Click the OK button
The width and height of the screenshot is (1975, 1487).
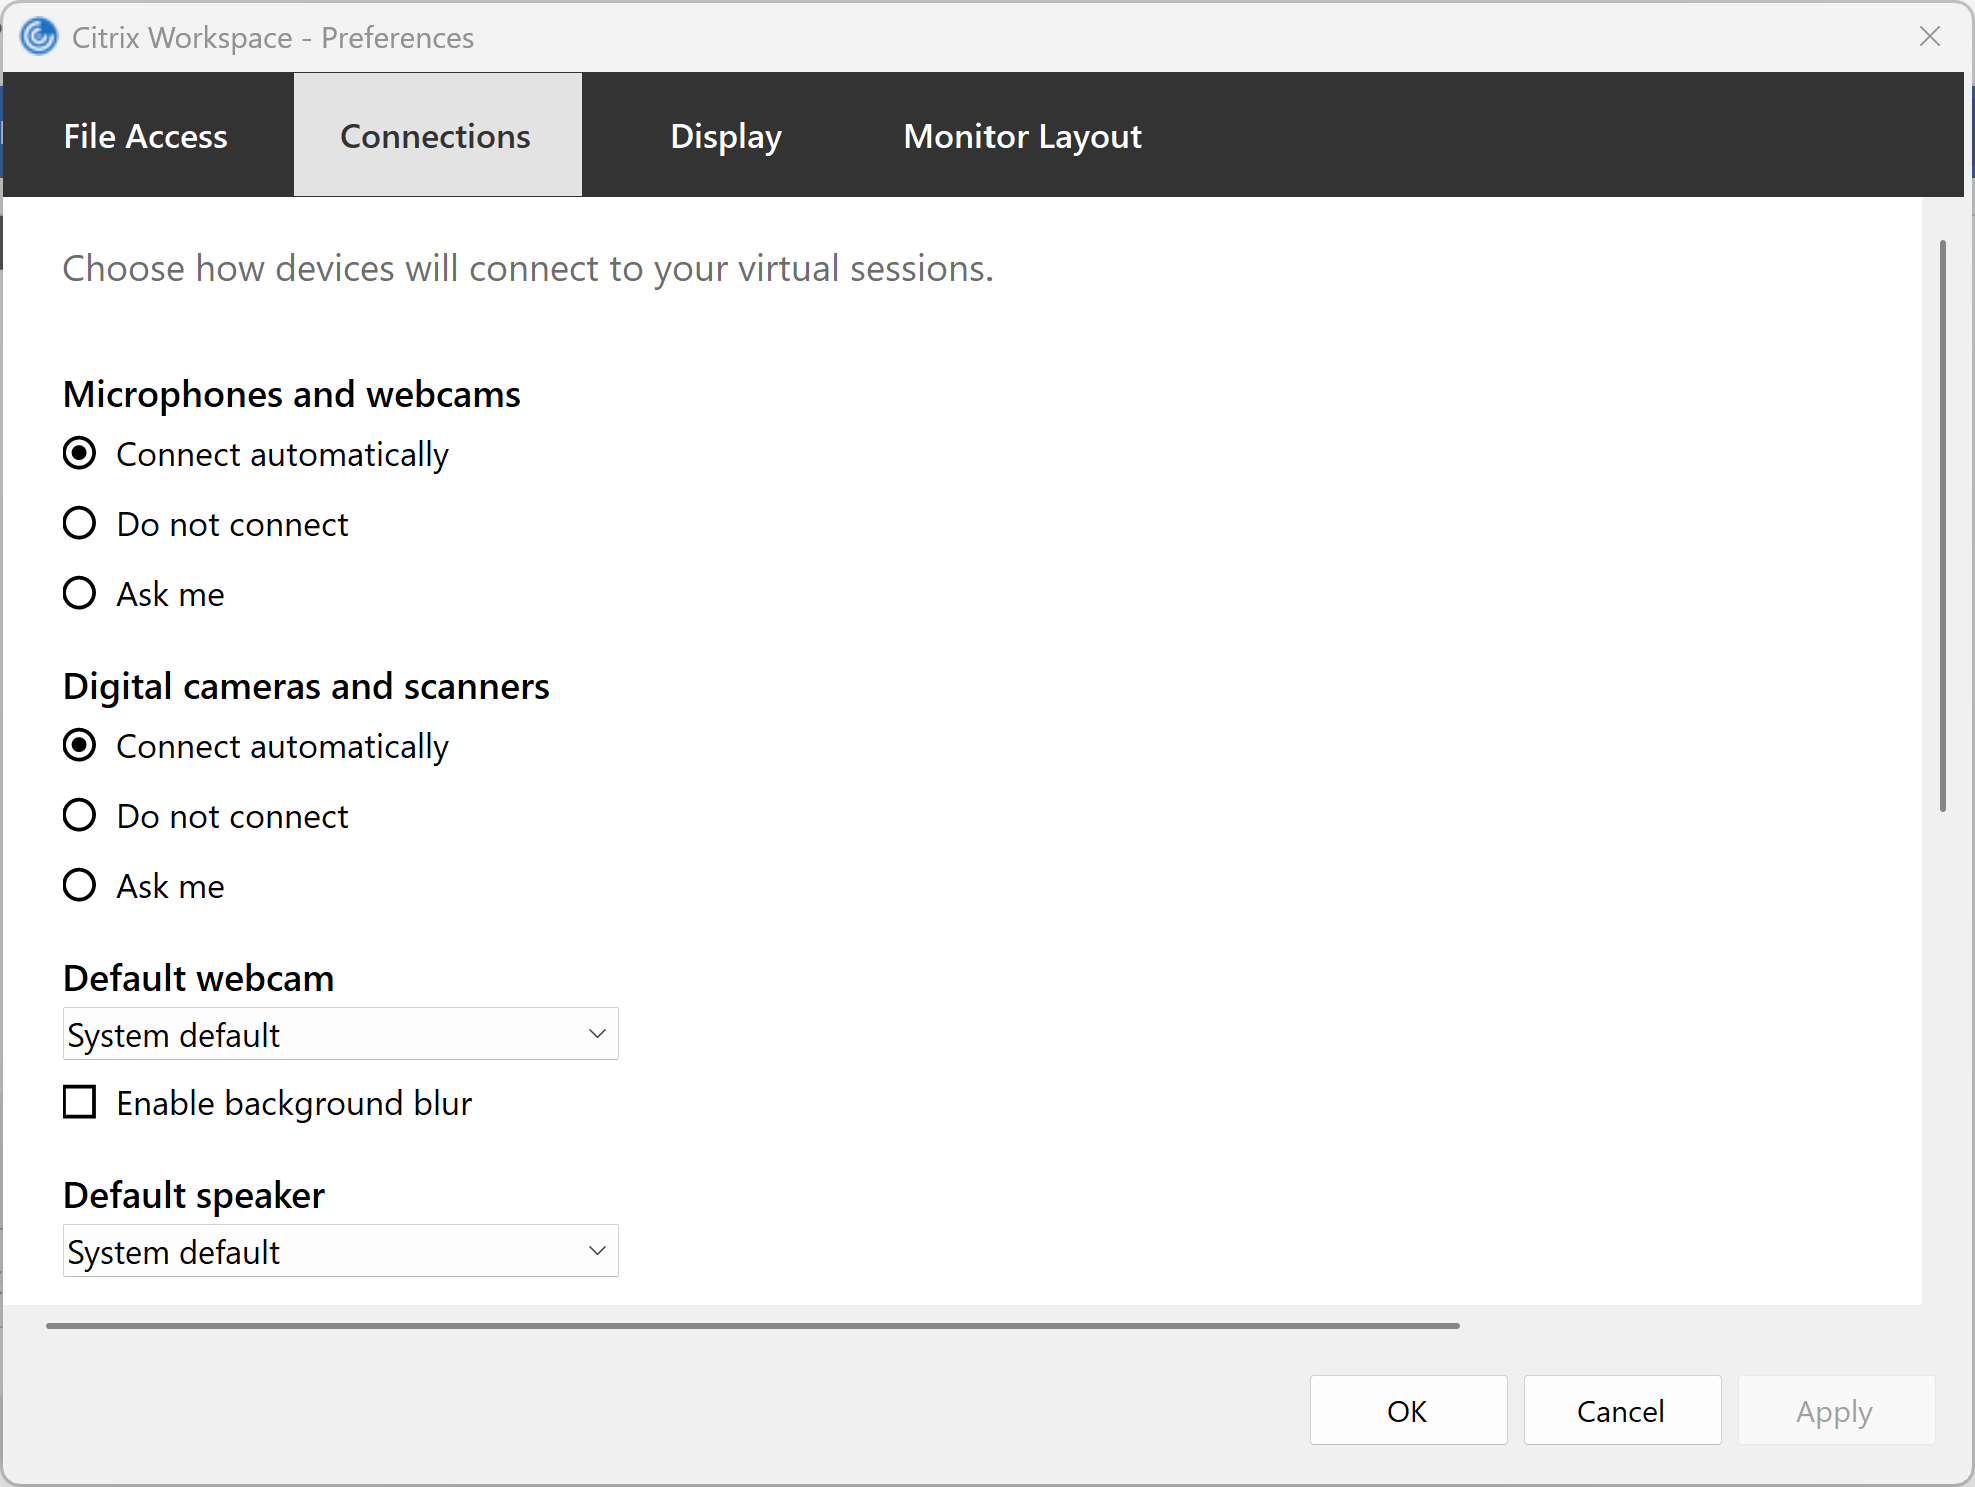pyautogui.click(x=1407, y=1411)
